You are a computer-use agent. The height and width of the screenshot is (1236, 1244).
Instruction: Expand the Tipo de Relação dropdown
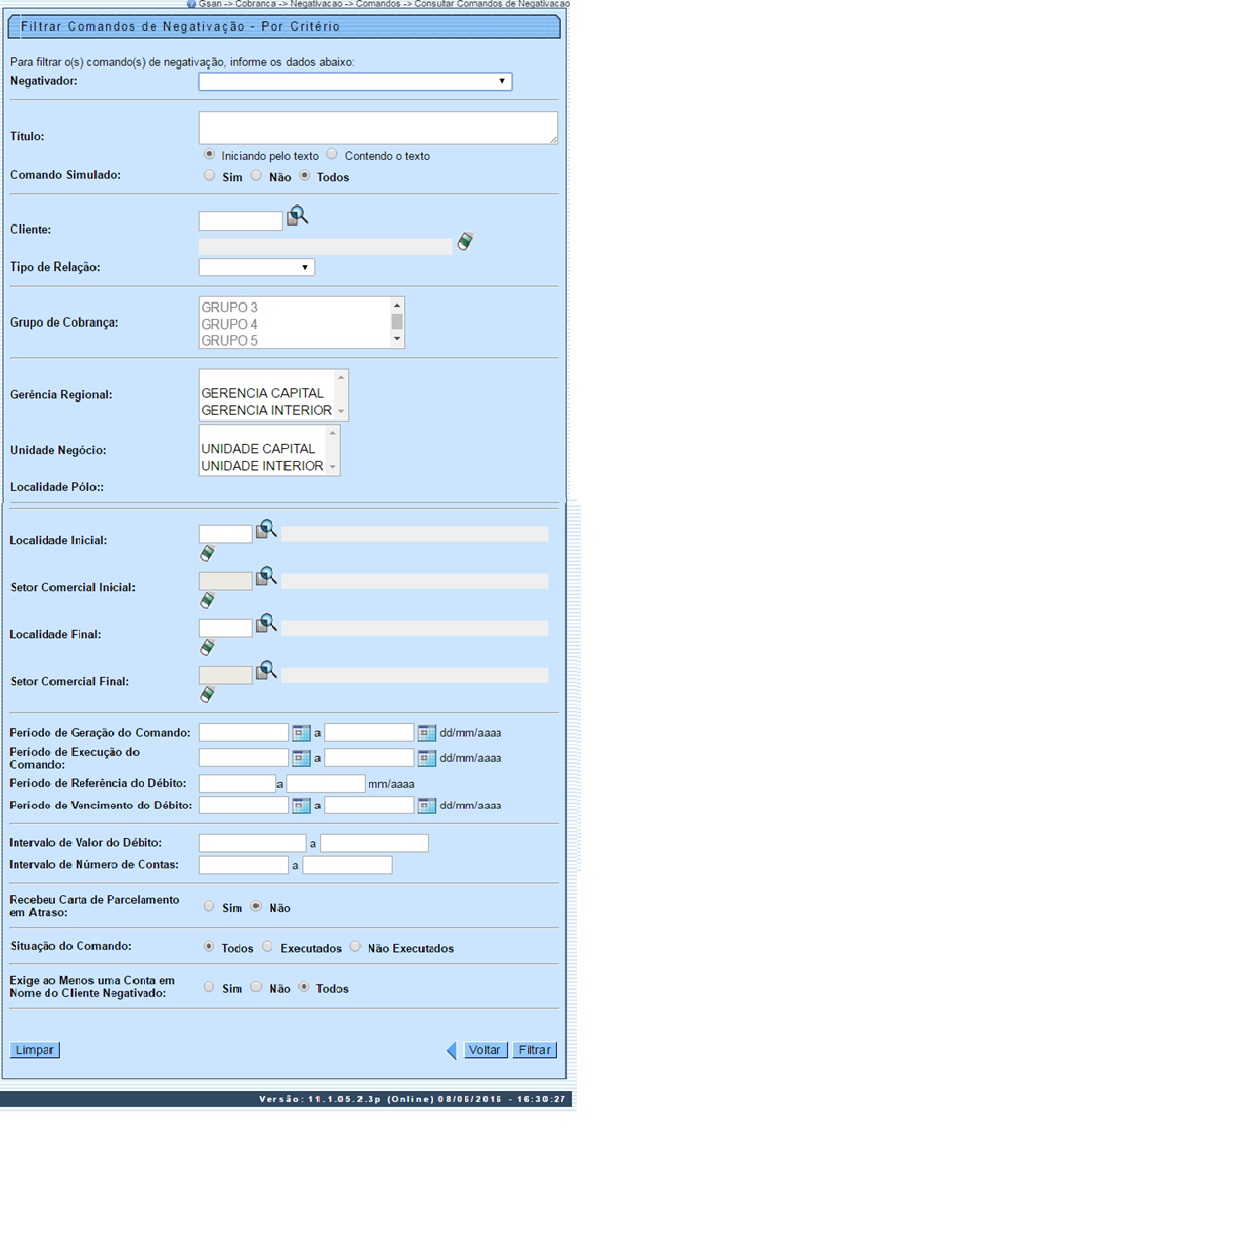257,267
